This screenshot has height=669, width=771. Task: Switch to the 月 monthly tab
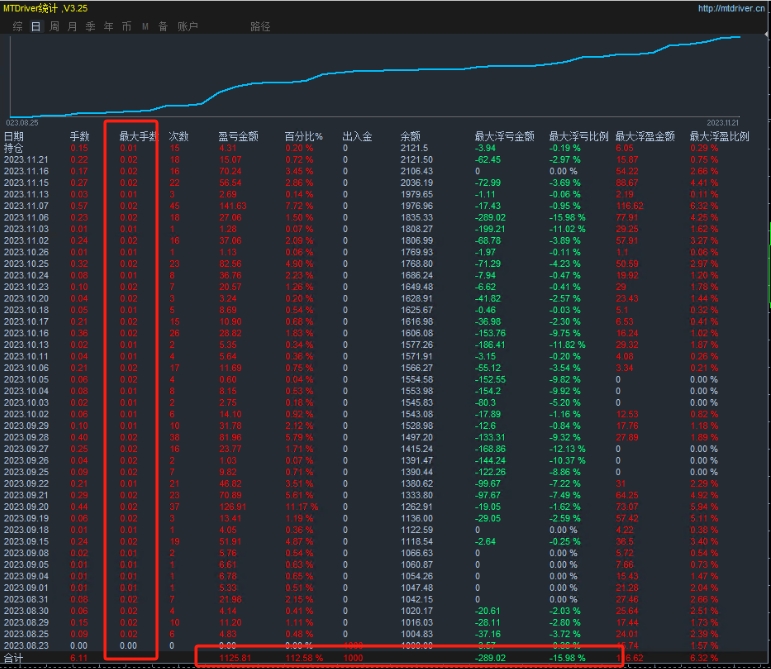(72, 27)
